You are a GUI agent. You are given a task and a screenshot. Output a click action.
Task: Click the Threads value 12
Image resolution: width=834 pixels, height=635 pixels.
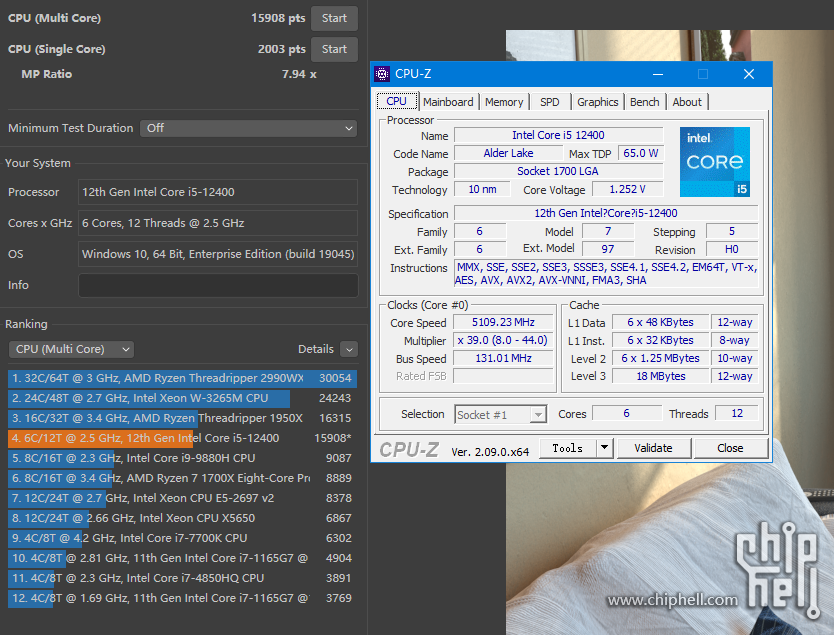click(x=737, y=413)
